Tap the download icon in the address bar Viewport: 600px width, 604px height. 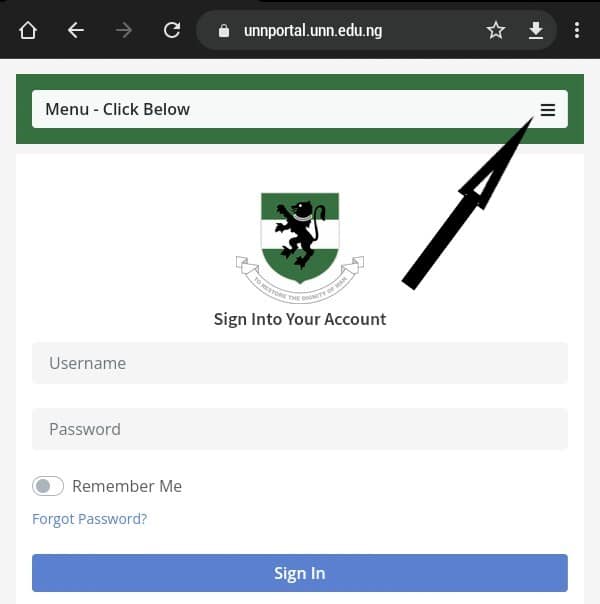point(536,30)
